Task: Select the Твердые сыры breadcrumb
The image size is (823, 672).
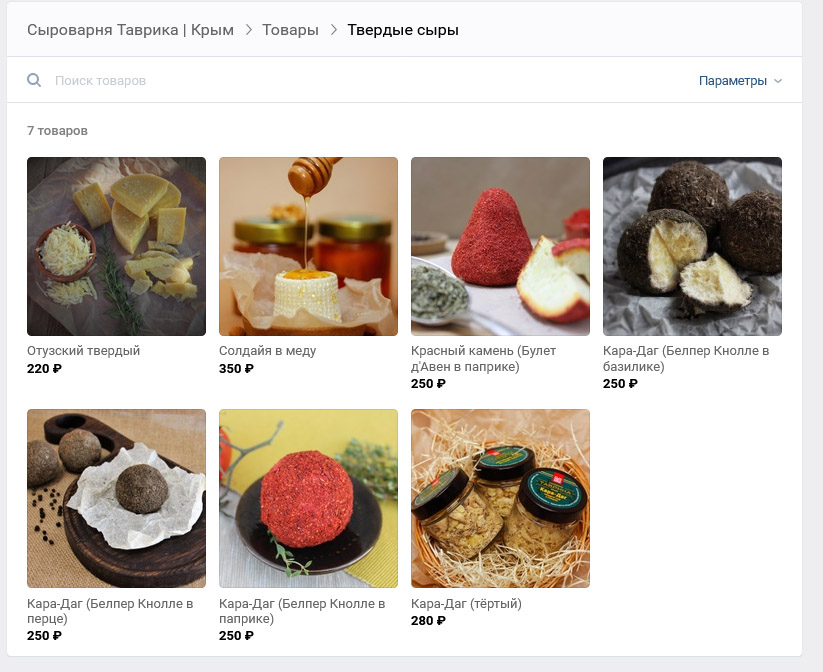Action: click(403, 30)
